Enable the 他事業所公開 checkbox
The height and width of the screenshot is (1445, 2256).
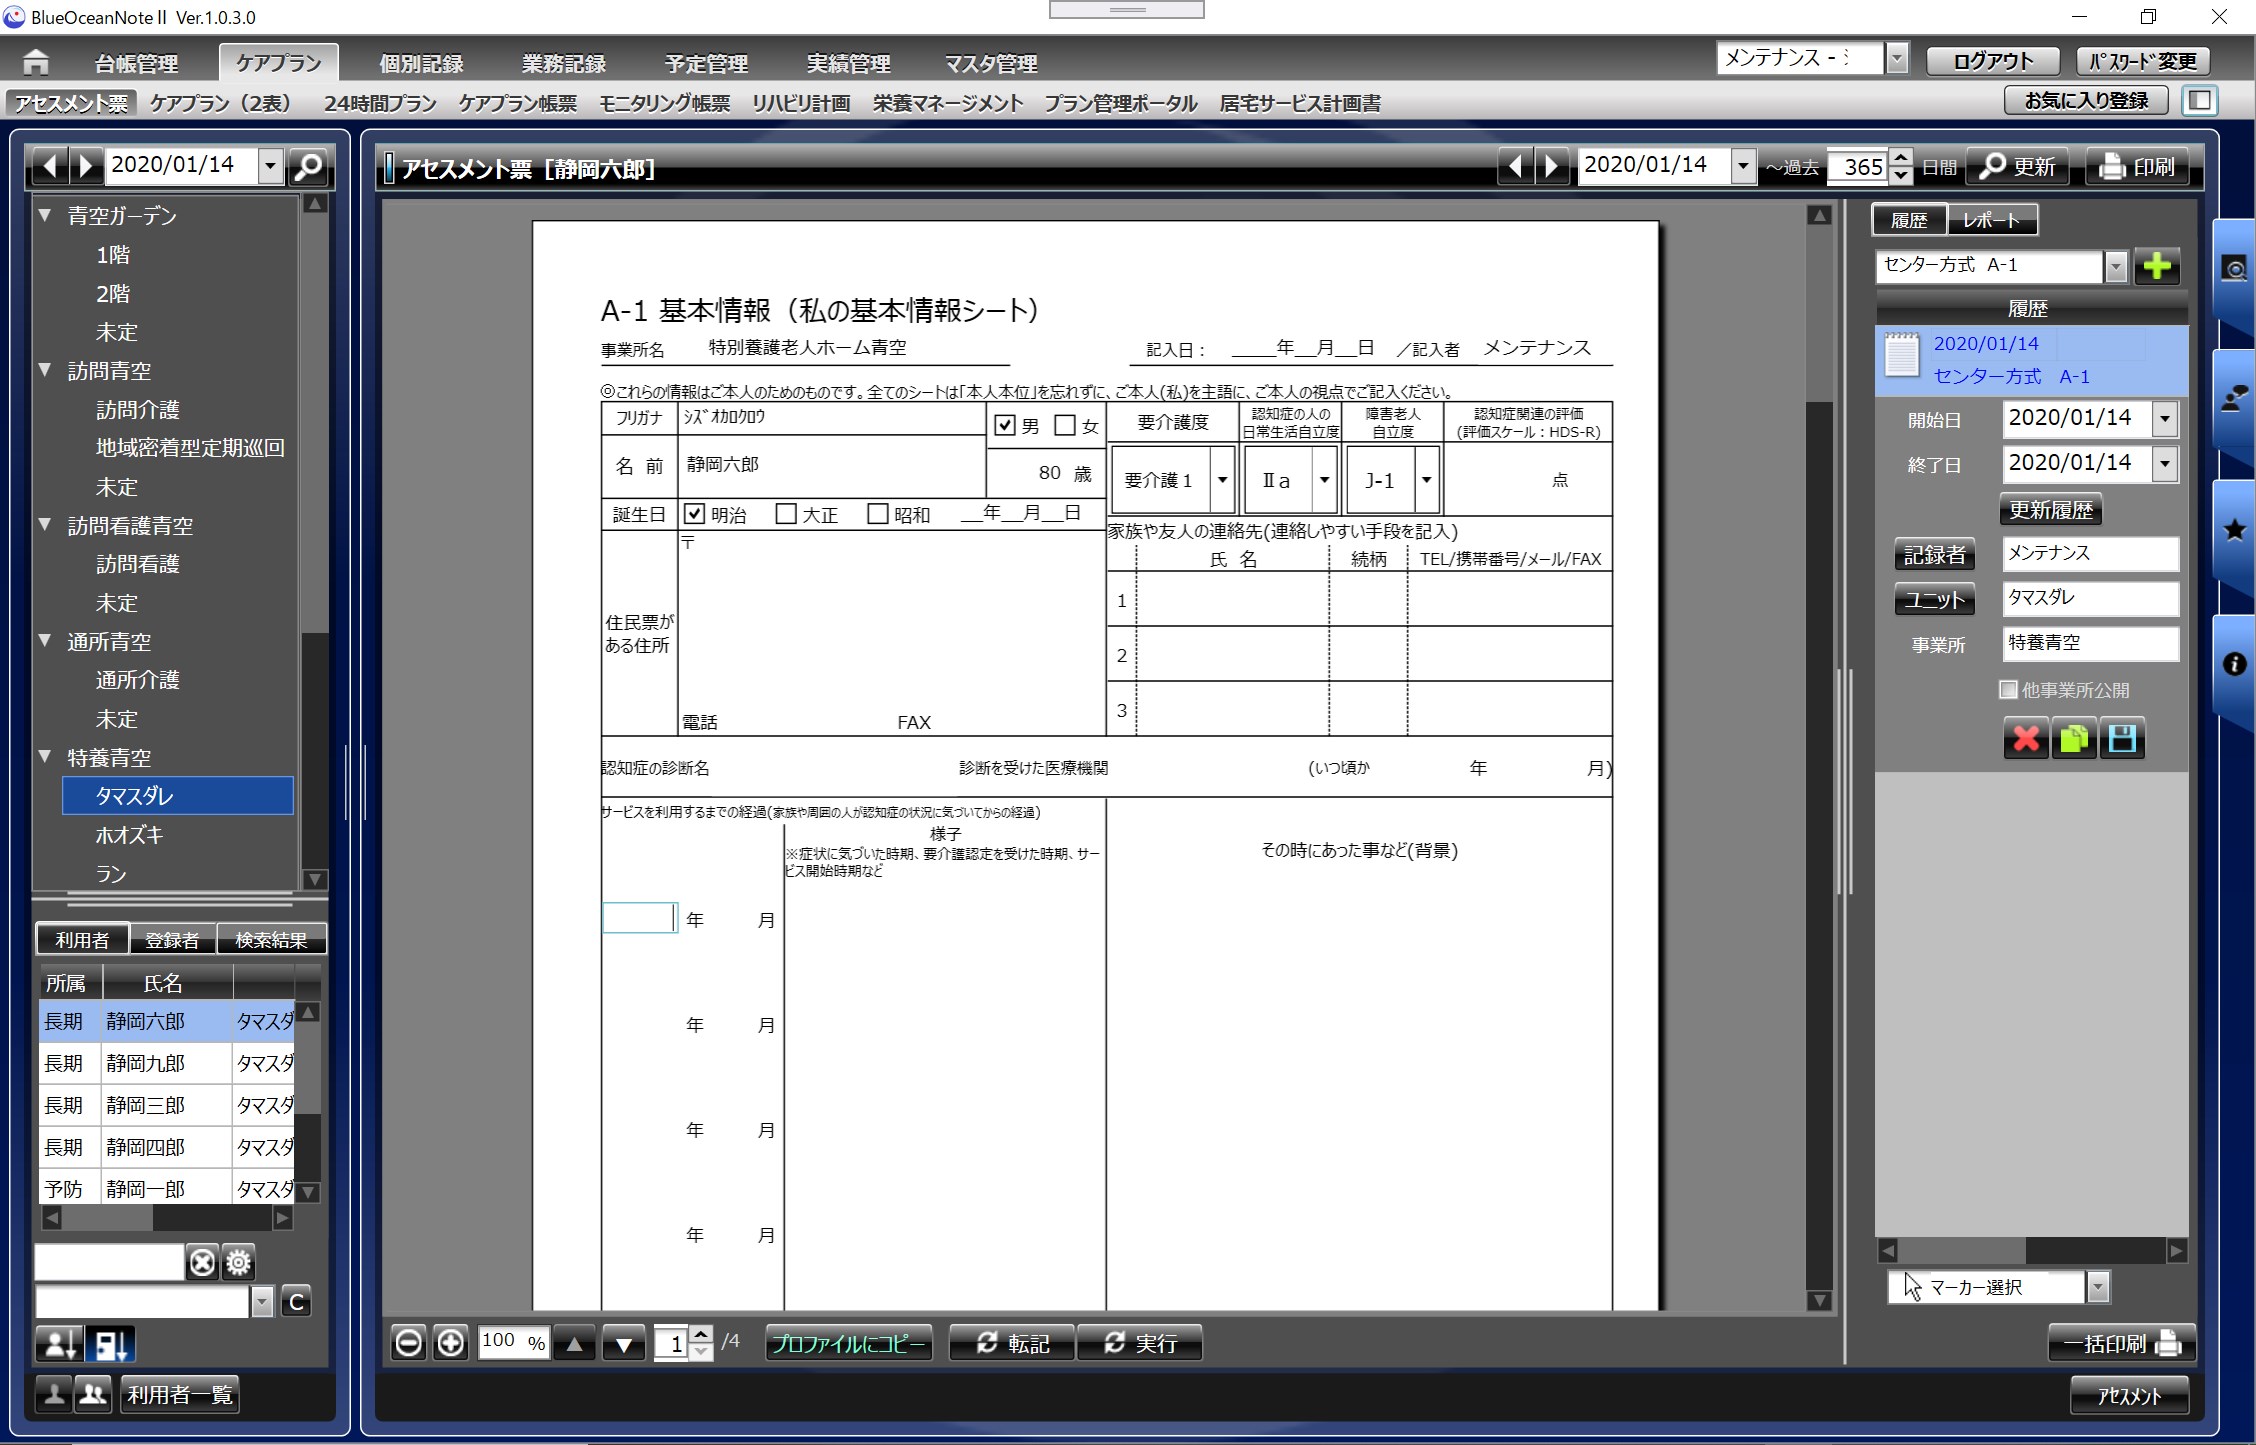(2008, 690)
